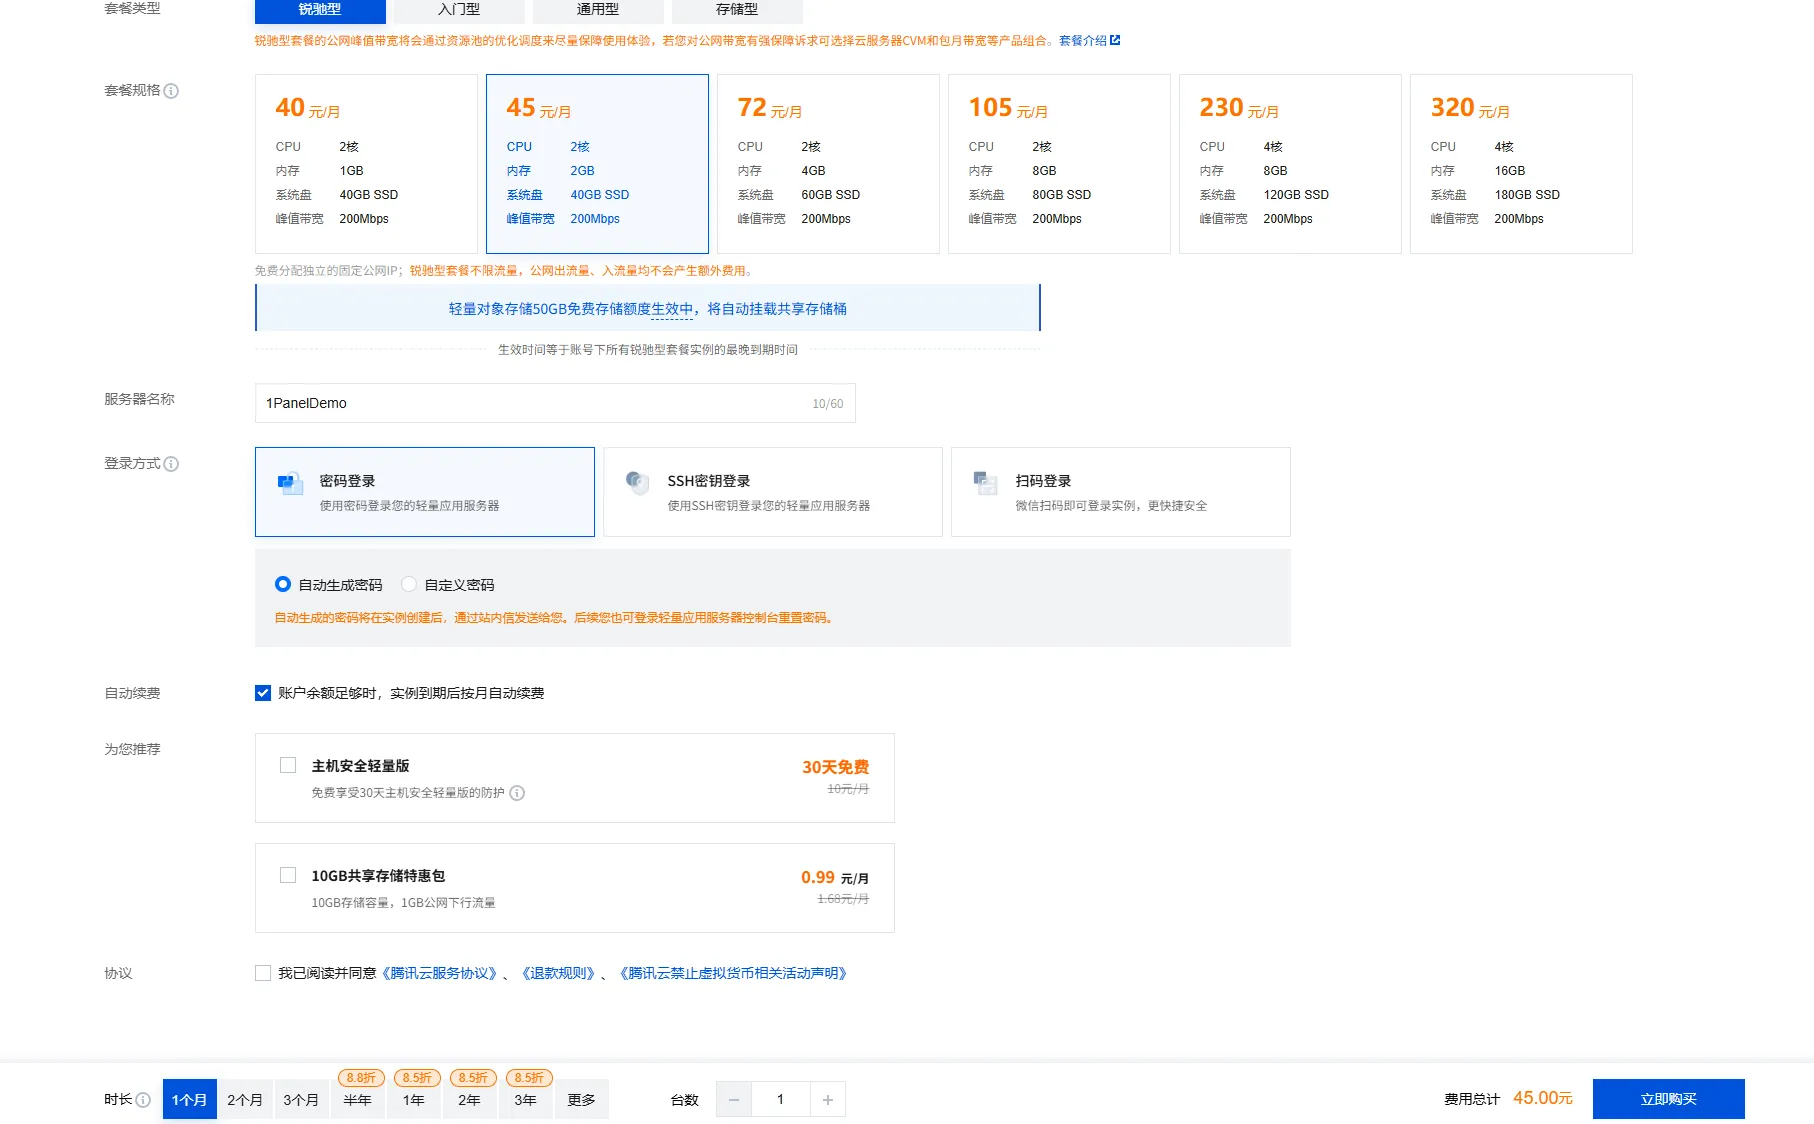Click the 立即购买 purchase button
This screenshot has height=1124, width=1814.
pos(1668,1099)
